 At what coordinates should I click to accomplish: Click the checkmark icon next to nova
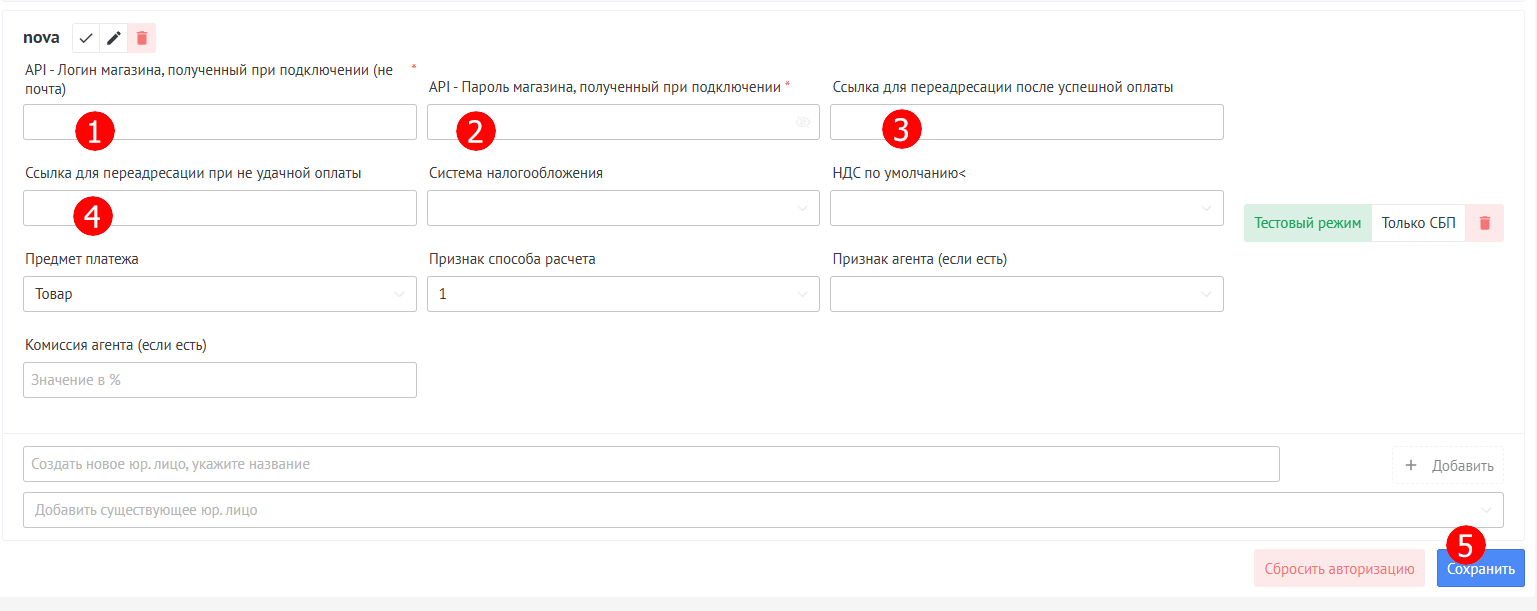(86, 38)
